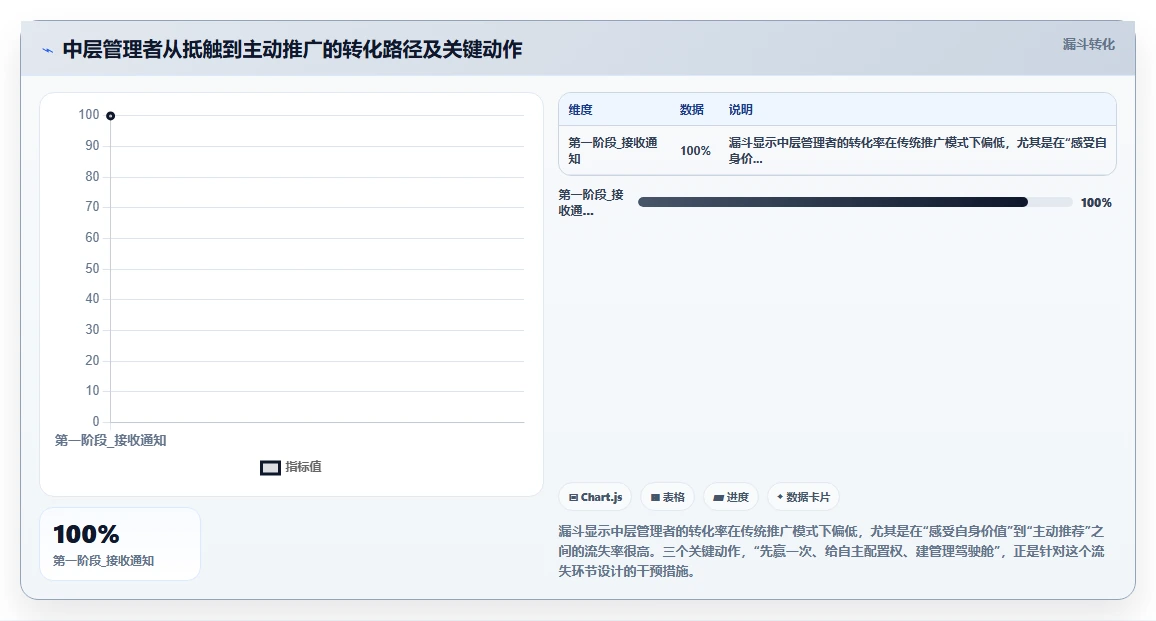Toggle the 指标值 legend swatch
The height and width of the screenshot is (621, 1156).
click(x=271, y=468)
